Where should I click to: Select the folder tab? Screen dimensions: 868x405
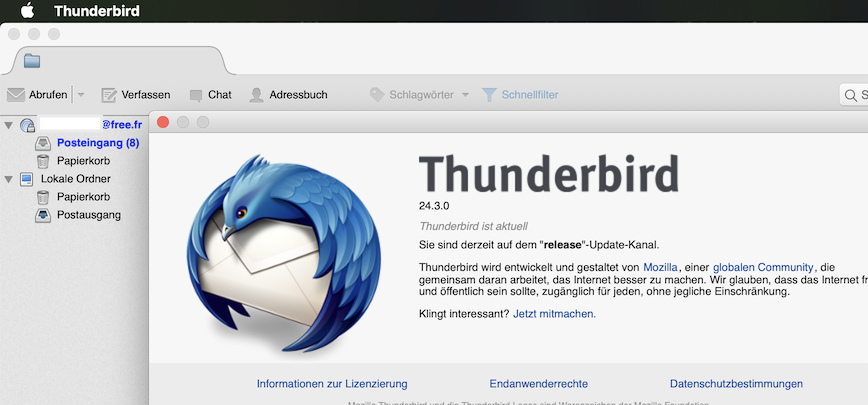(x=118, y=61)
